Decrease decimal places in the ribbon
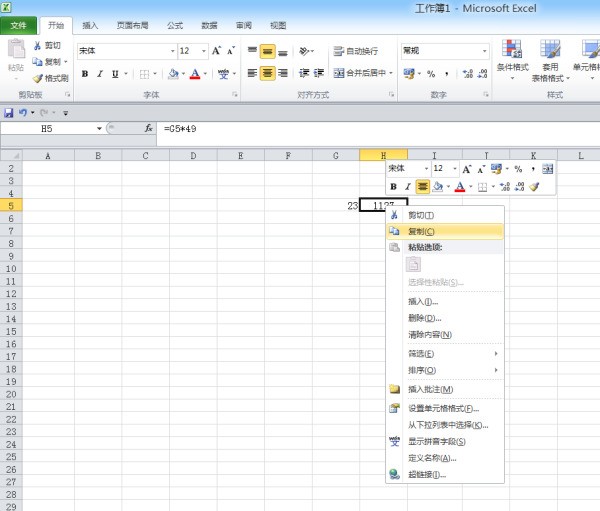This screenshot has width=600, height=511. tap(483, 73)
